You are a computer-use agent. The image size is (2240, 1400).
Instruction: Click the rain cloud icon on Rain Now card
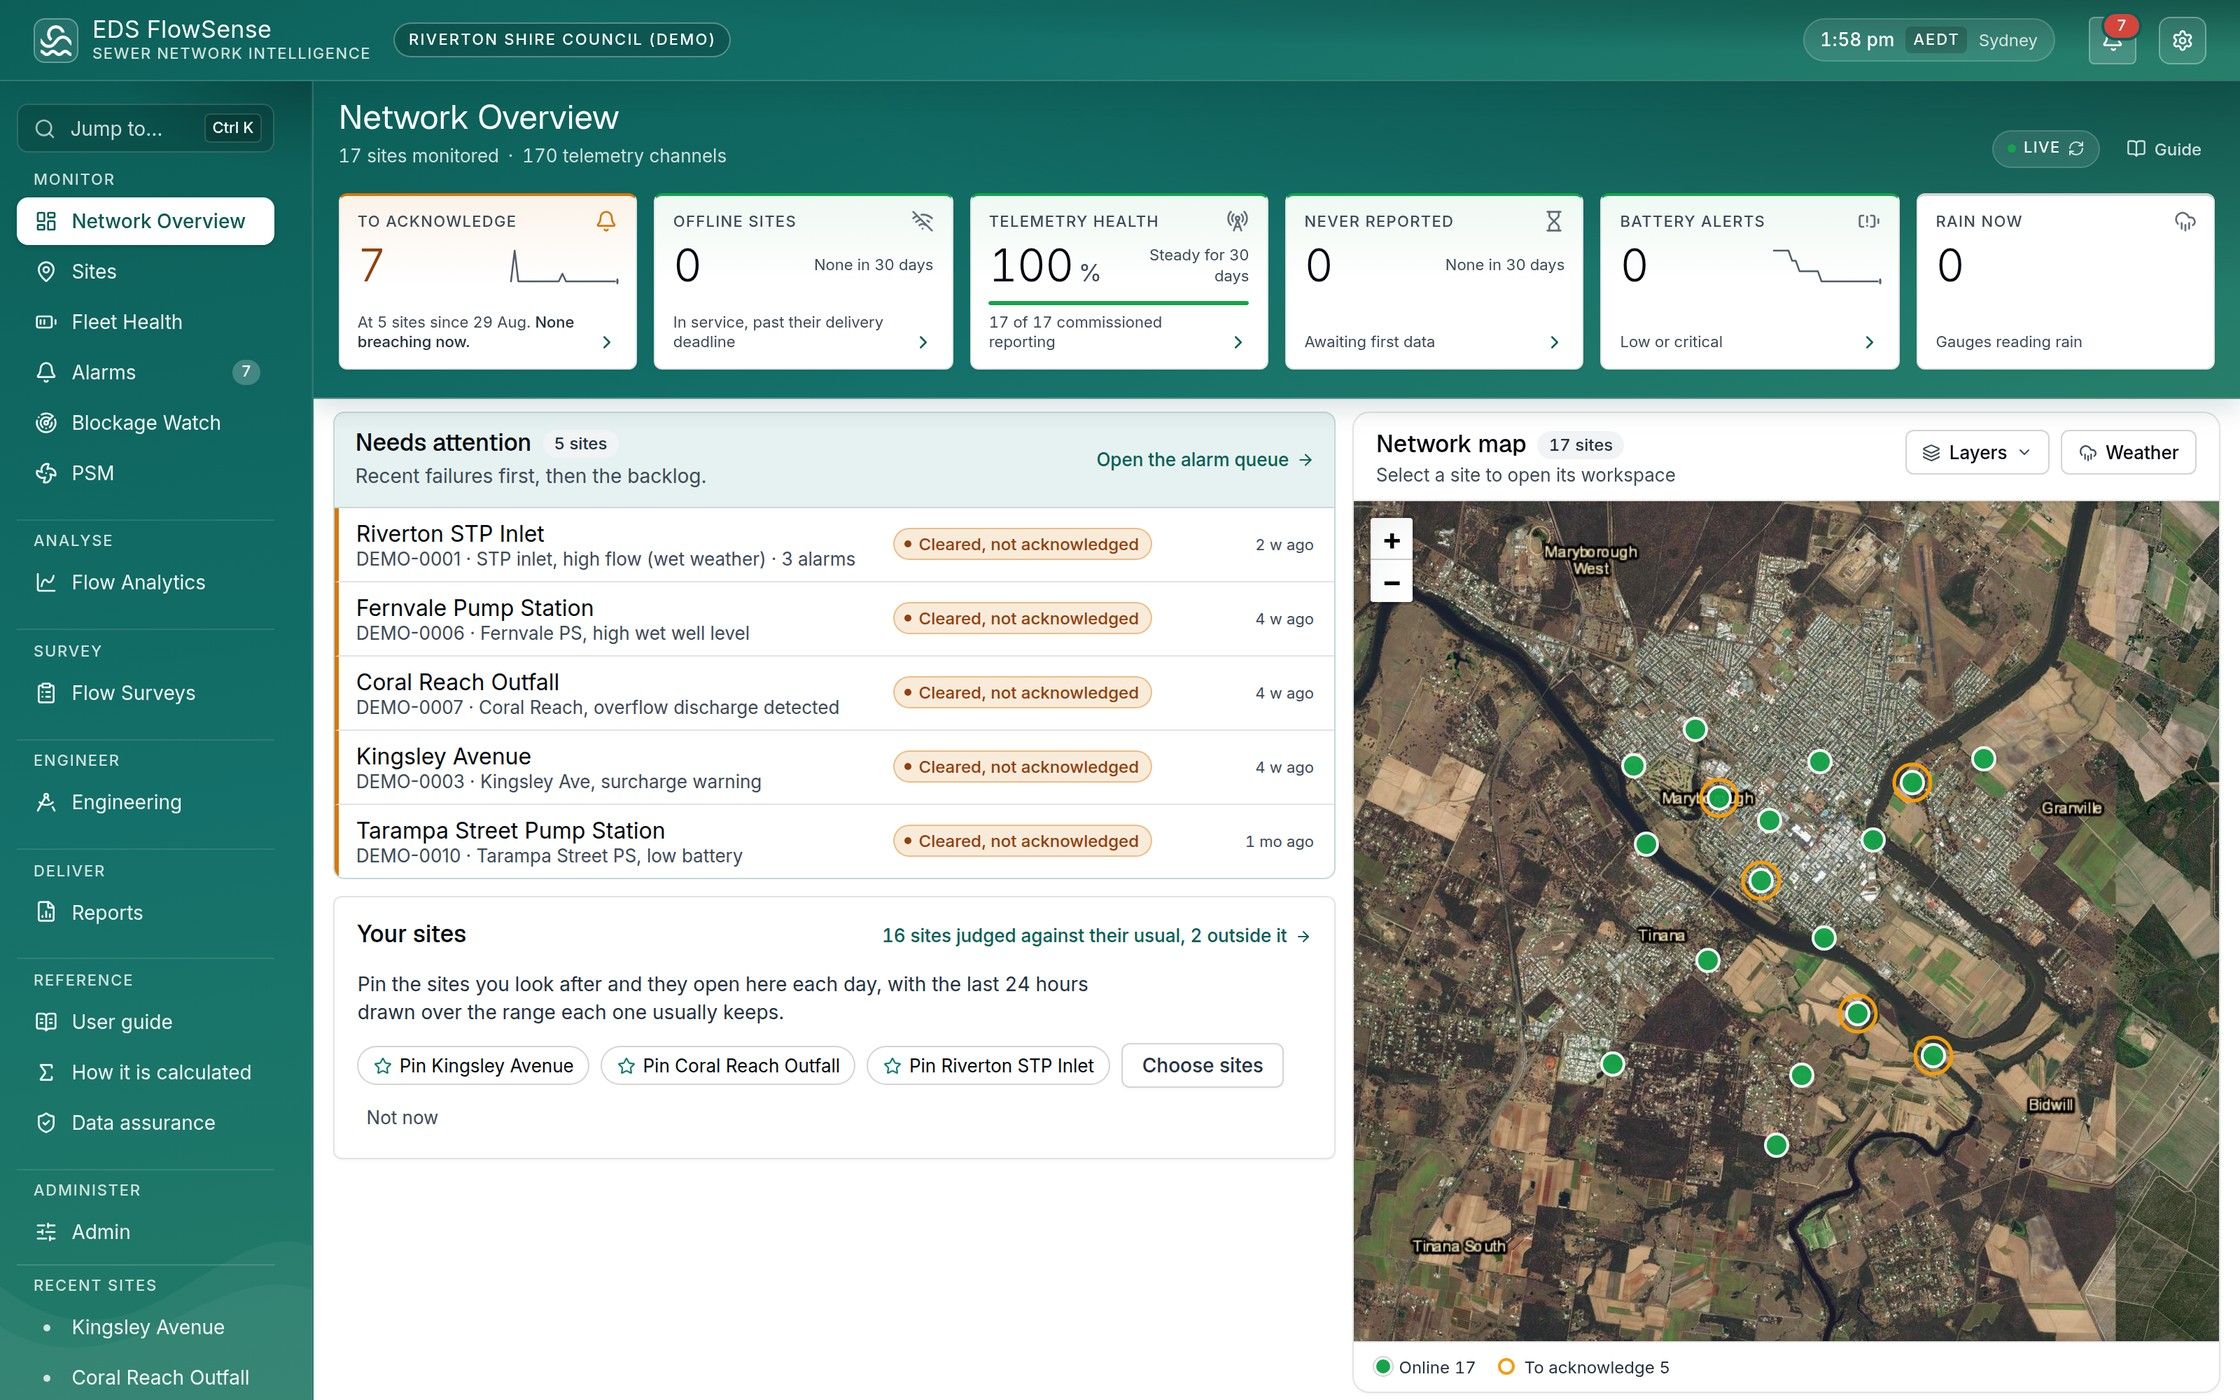[2185, 221]
